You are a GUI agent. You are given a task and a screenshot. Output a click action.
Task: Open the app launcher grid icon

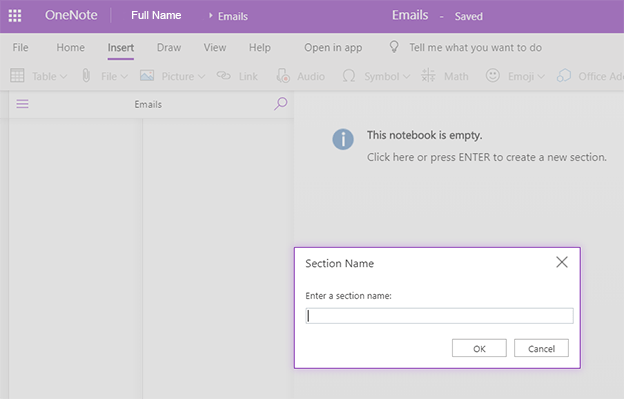[15, 16]
